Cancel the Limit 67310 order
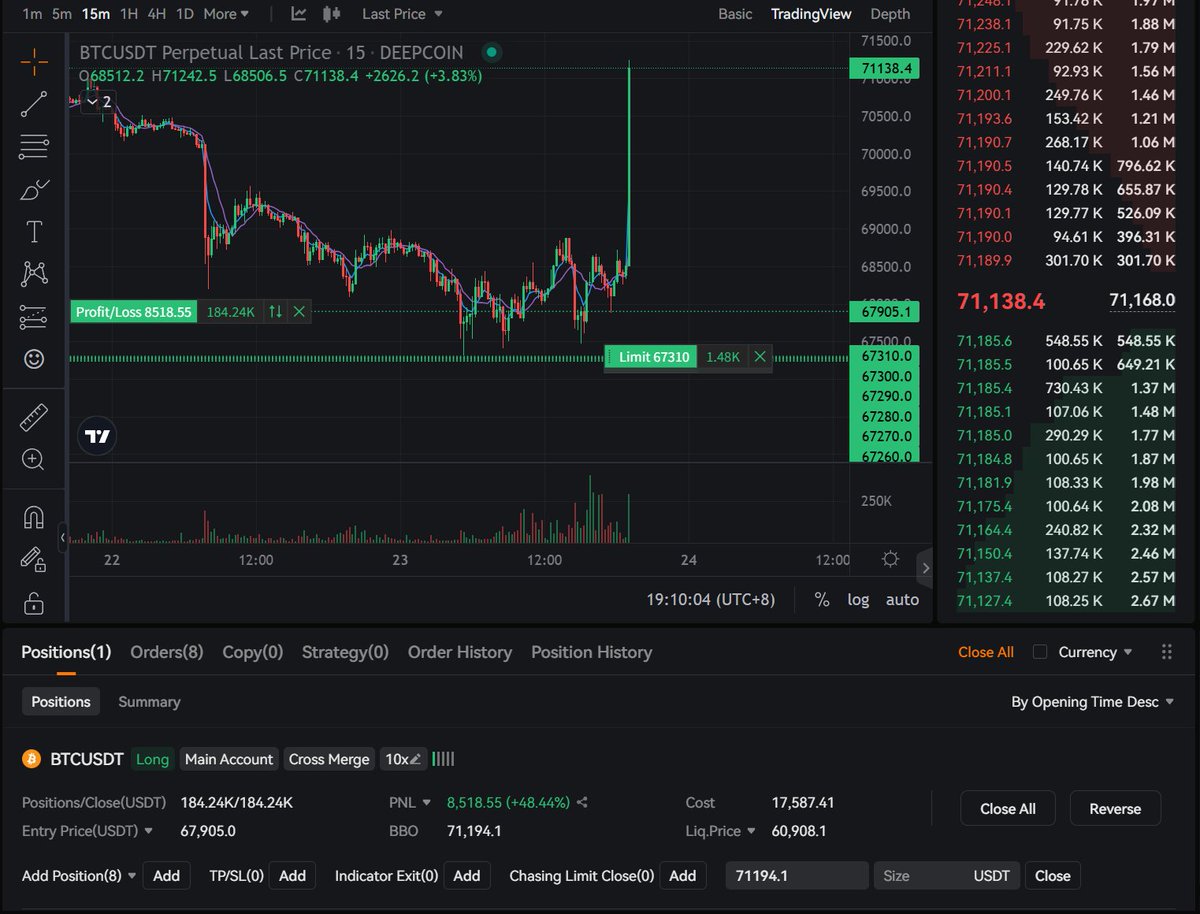 click(760, 357)
